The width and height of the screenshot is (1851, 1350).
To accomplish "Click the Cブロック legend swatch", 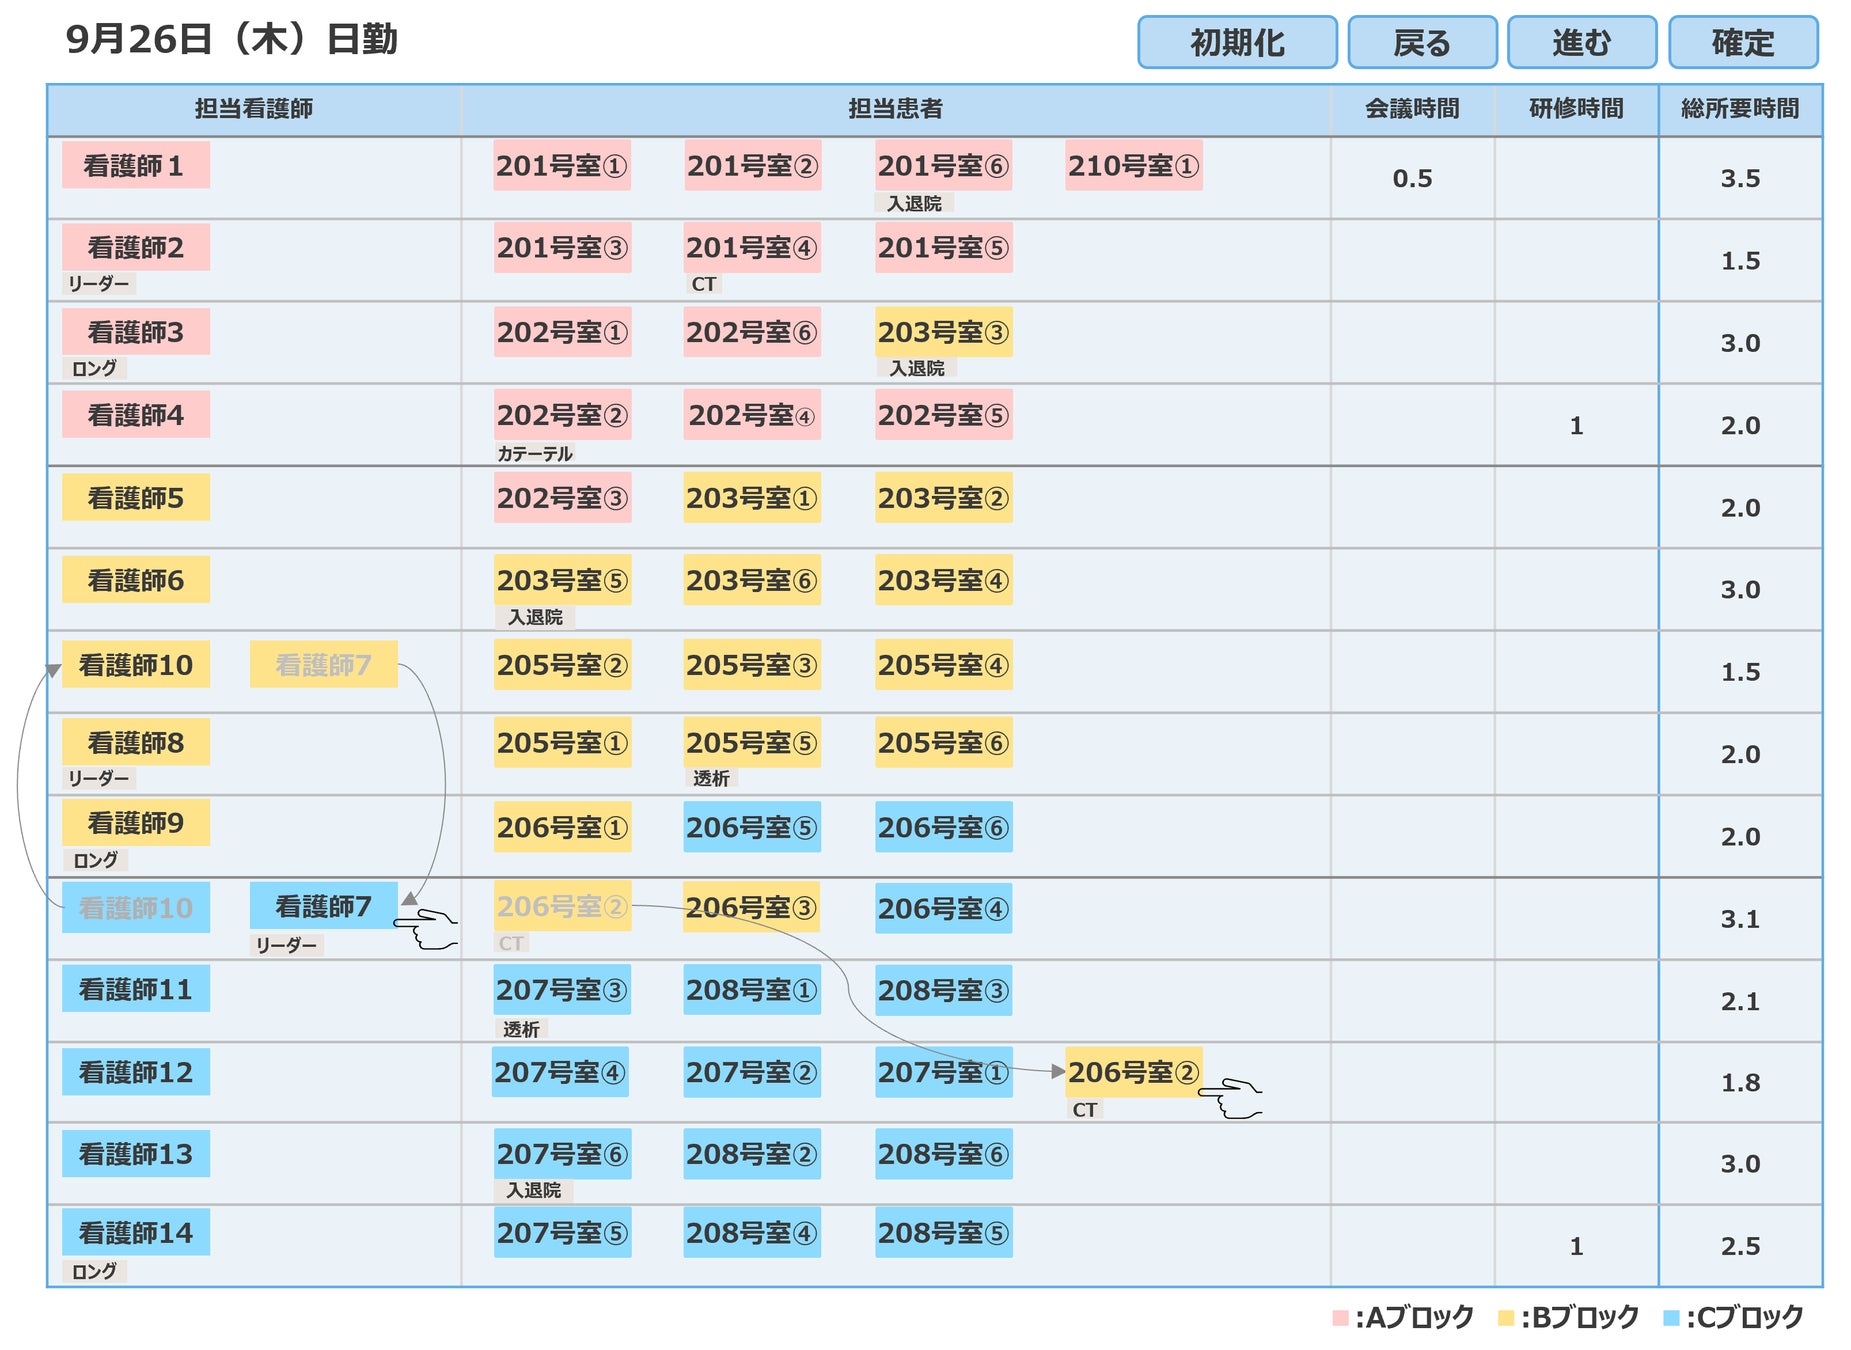I will point(1671,1318).
